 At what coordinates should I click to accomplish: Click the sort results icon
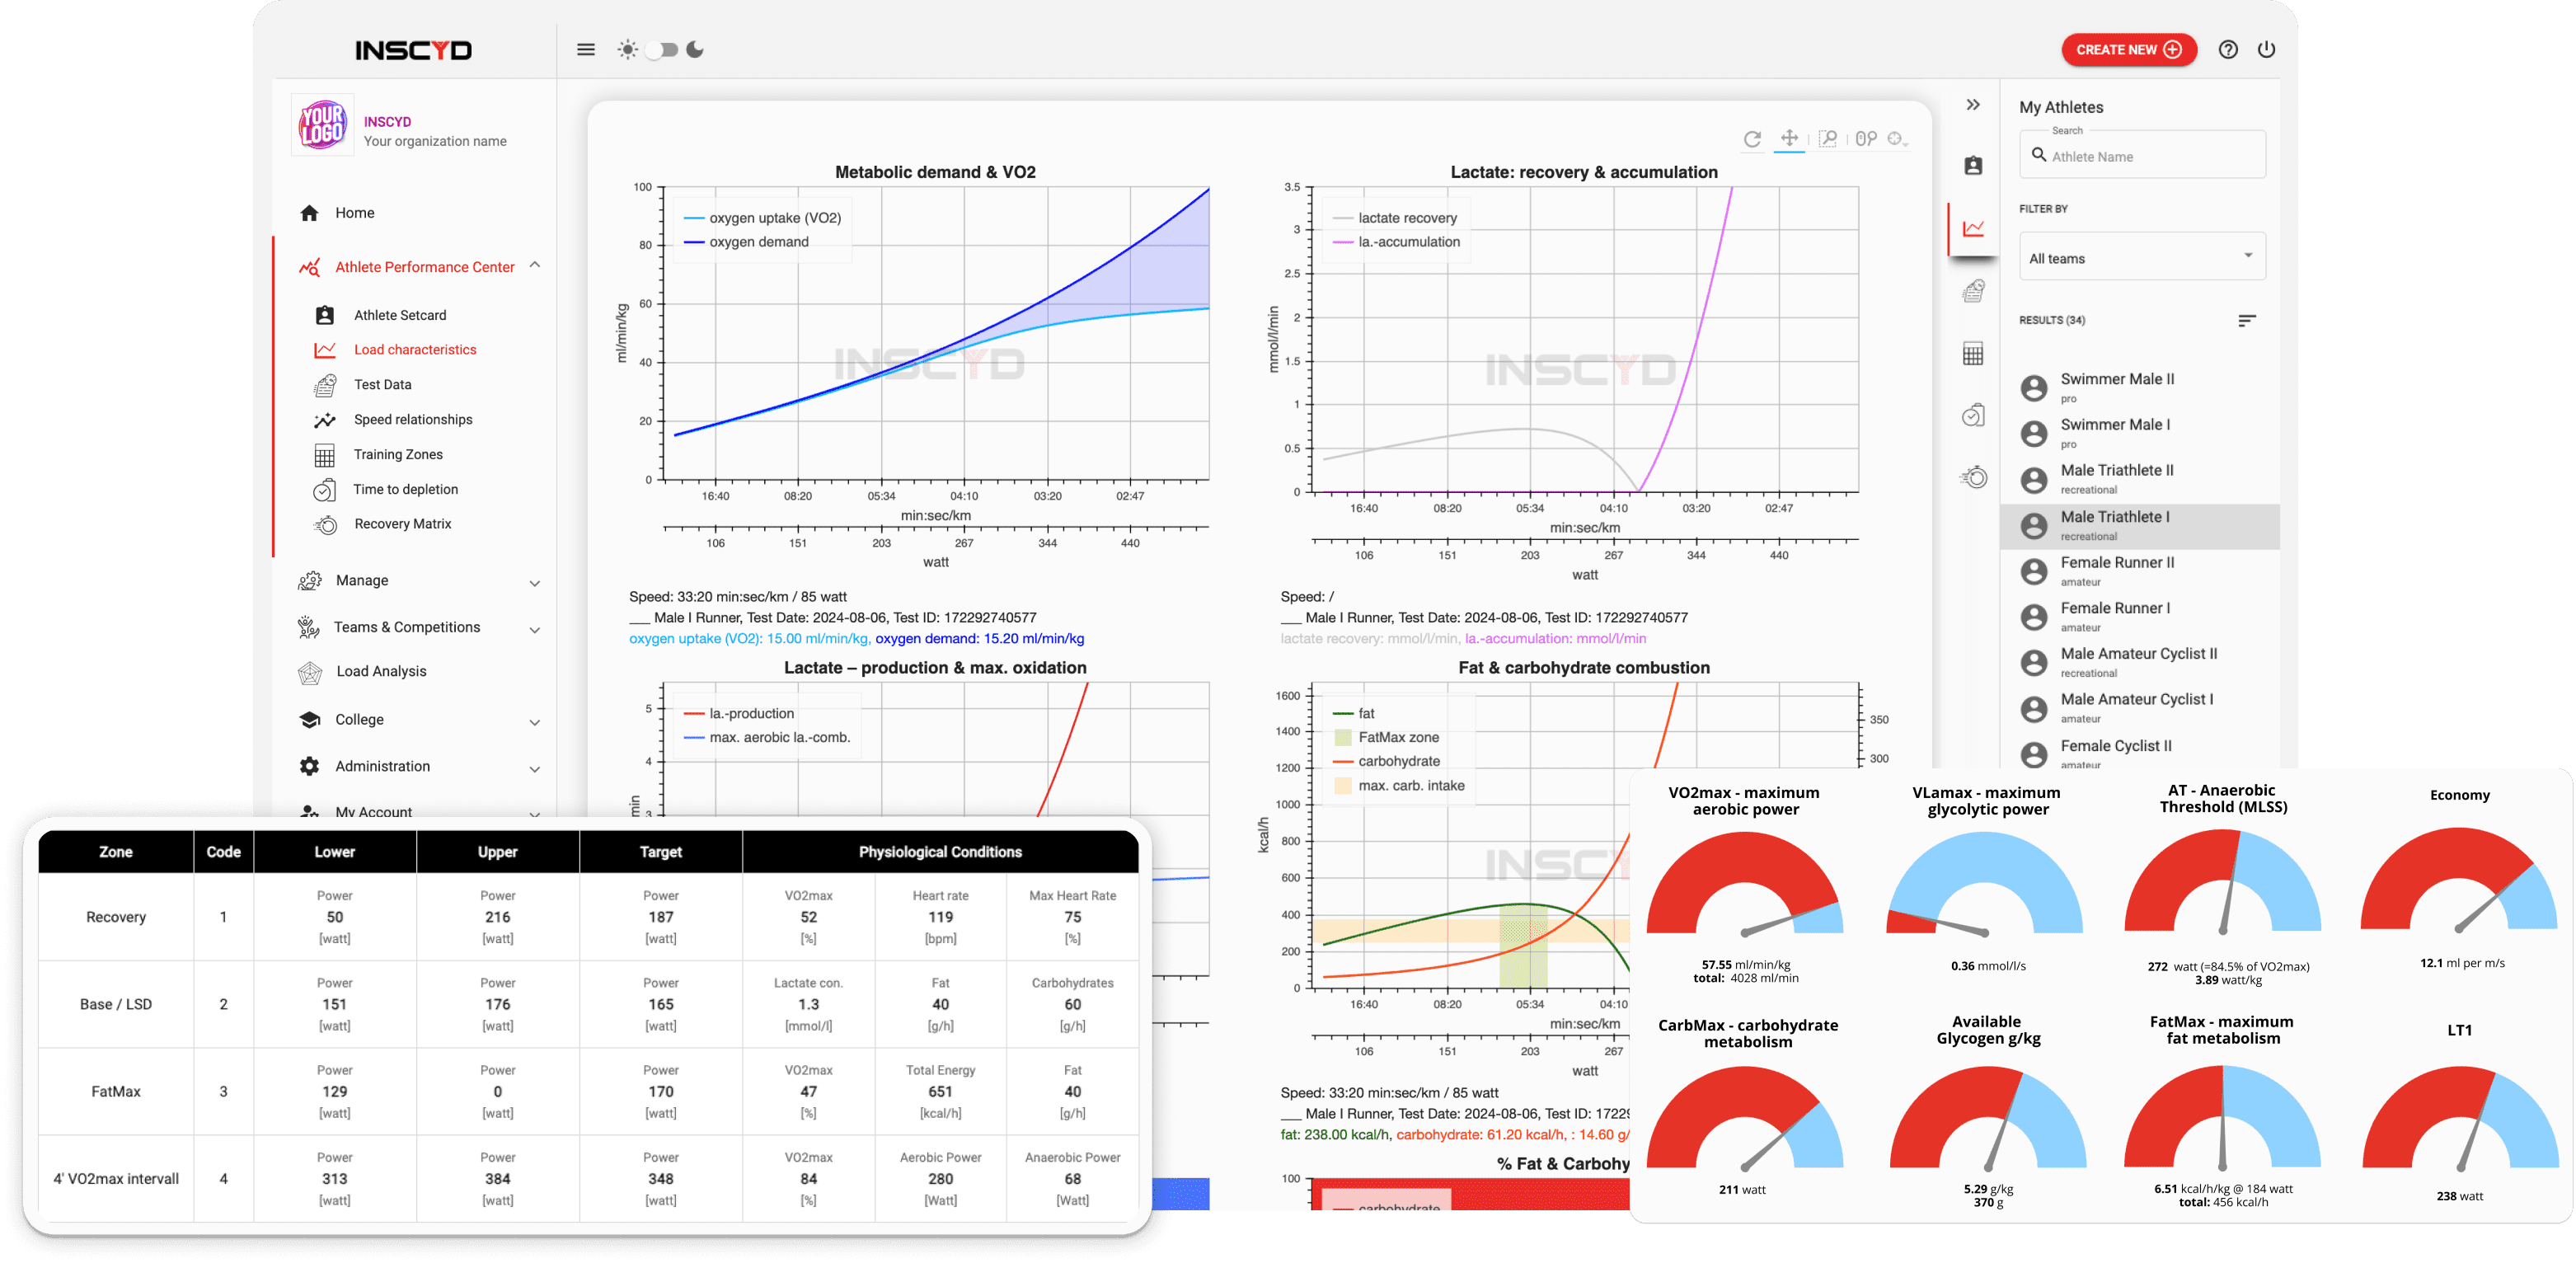click(2246, 320)
